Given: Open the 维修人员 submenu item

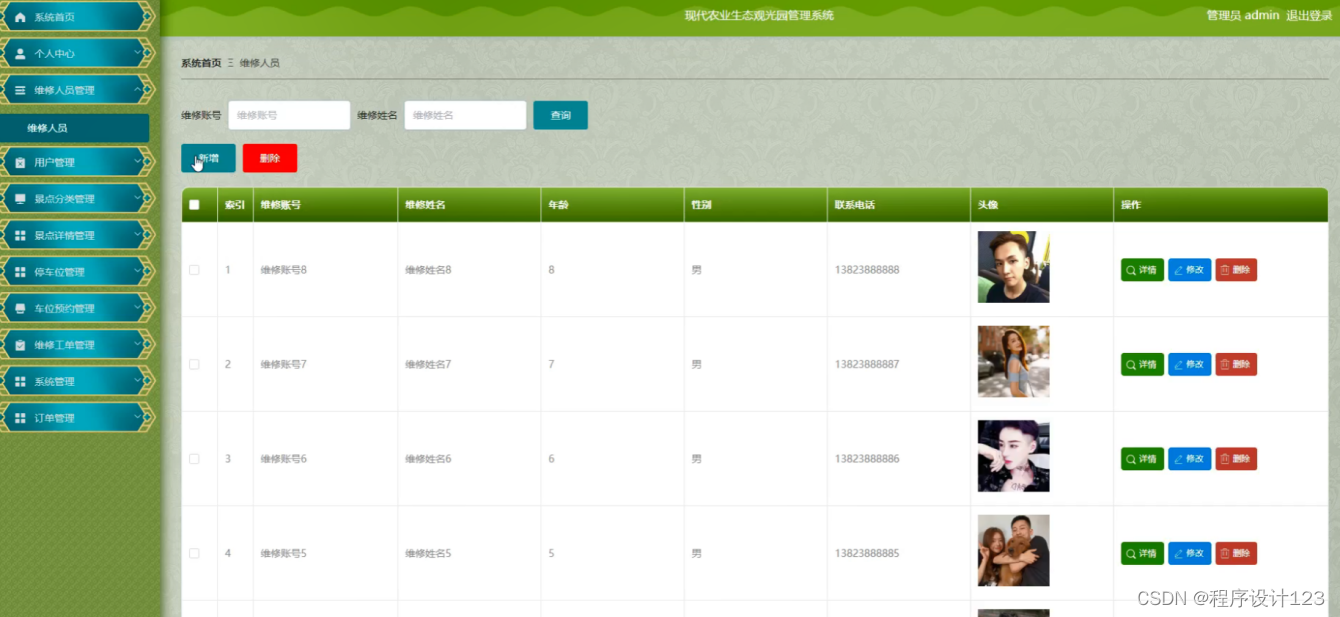Looking at the screenshot, I should click(75, 128).
